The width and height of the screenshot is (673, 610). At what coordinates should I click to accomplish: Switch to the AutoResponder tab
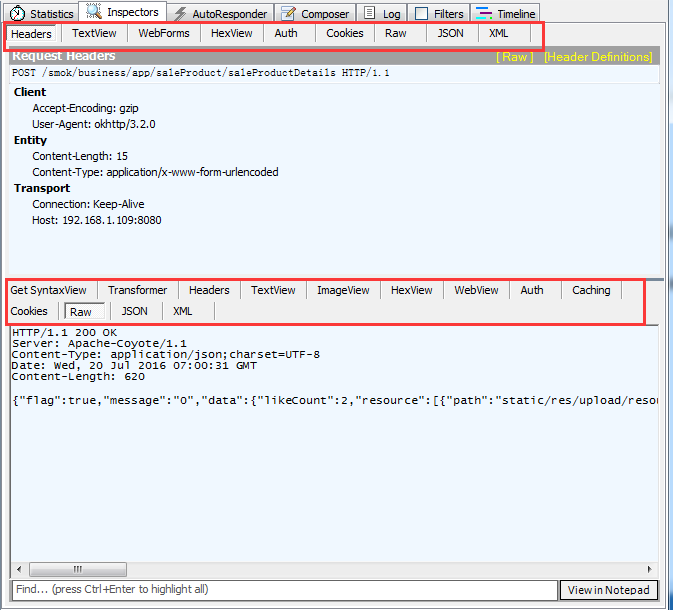221,14
